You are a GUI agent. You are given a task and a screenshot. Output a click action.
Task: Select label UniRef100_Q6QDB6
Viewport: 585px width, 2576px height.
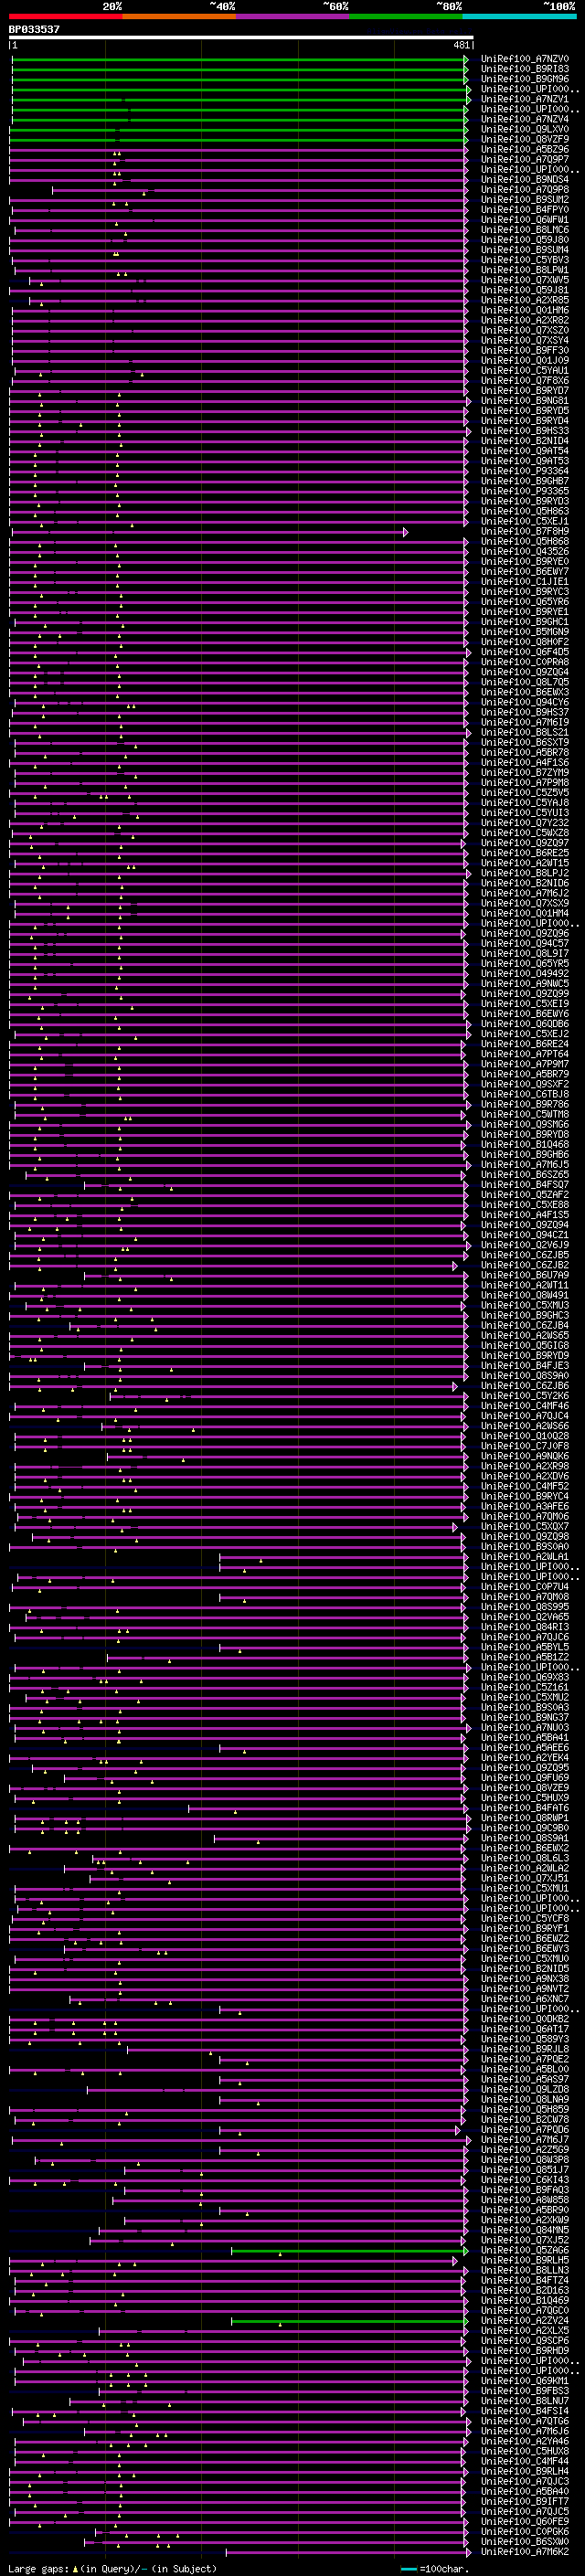point(524,1024)
